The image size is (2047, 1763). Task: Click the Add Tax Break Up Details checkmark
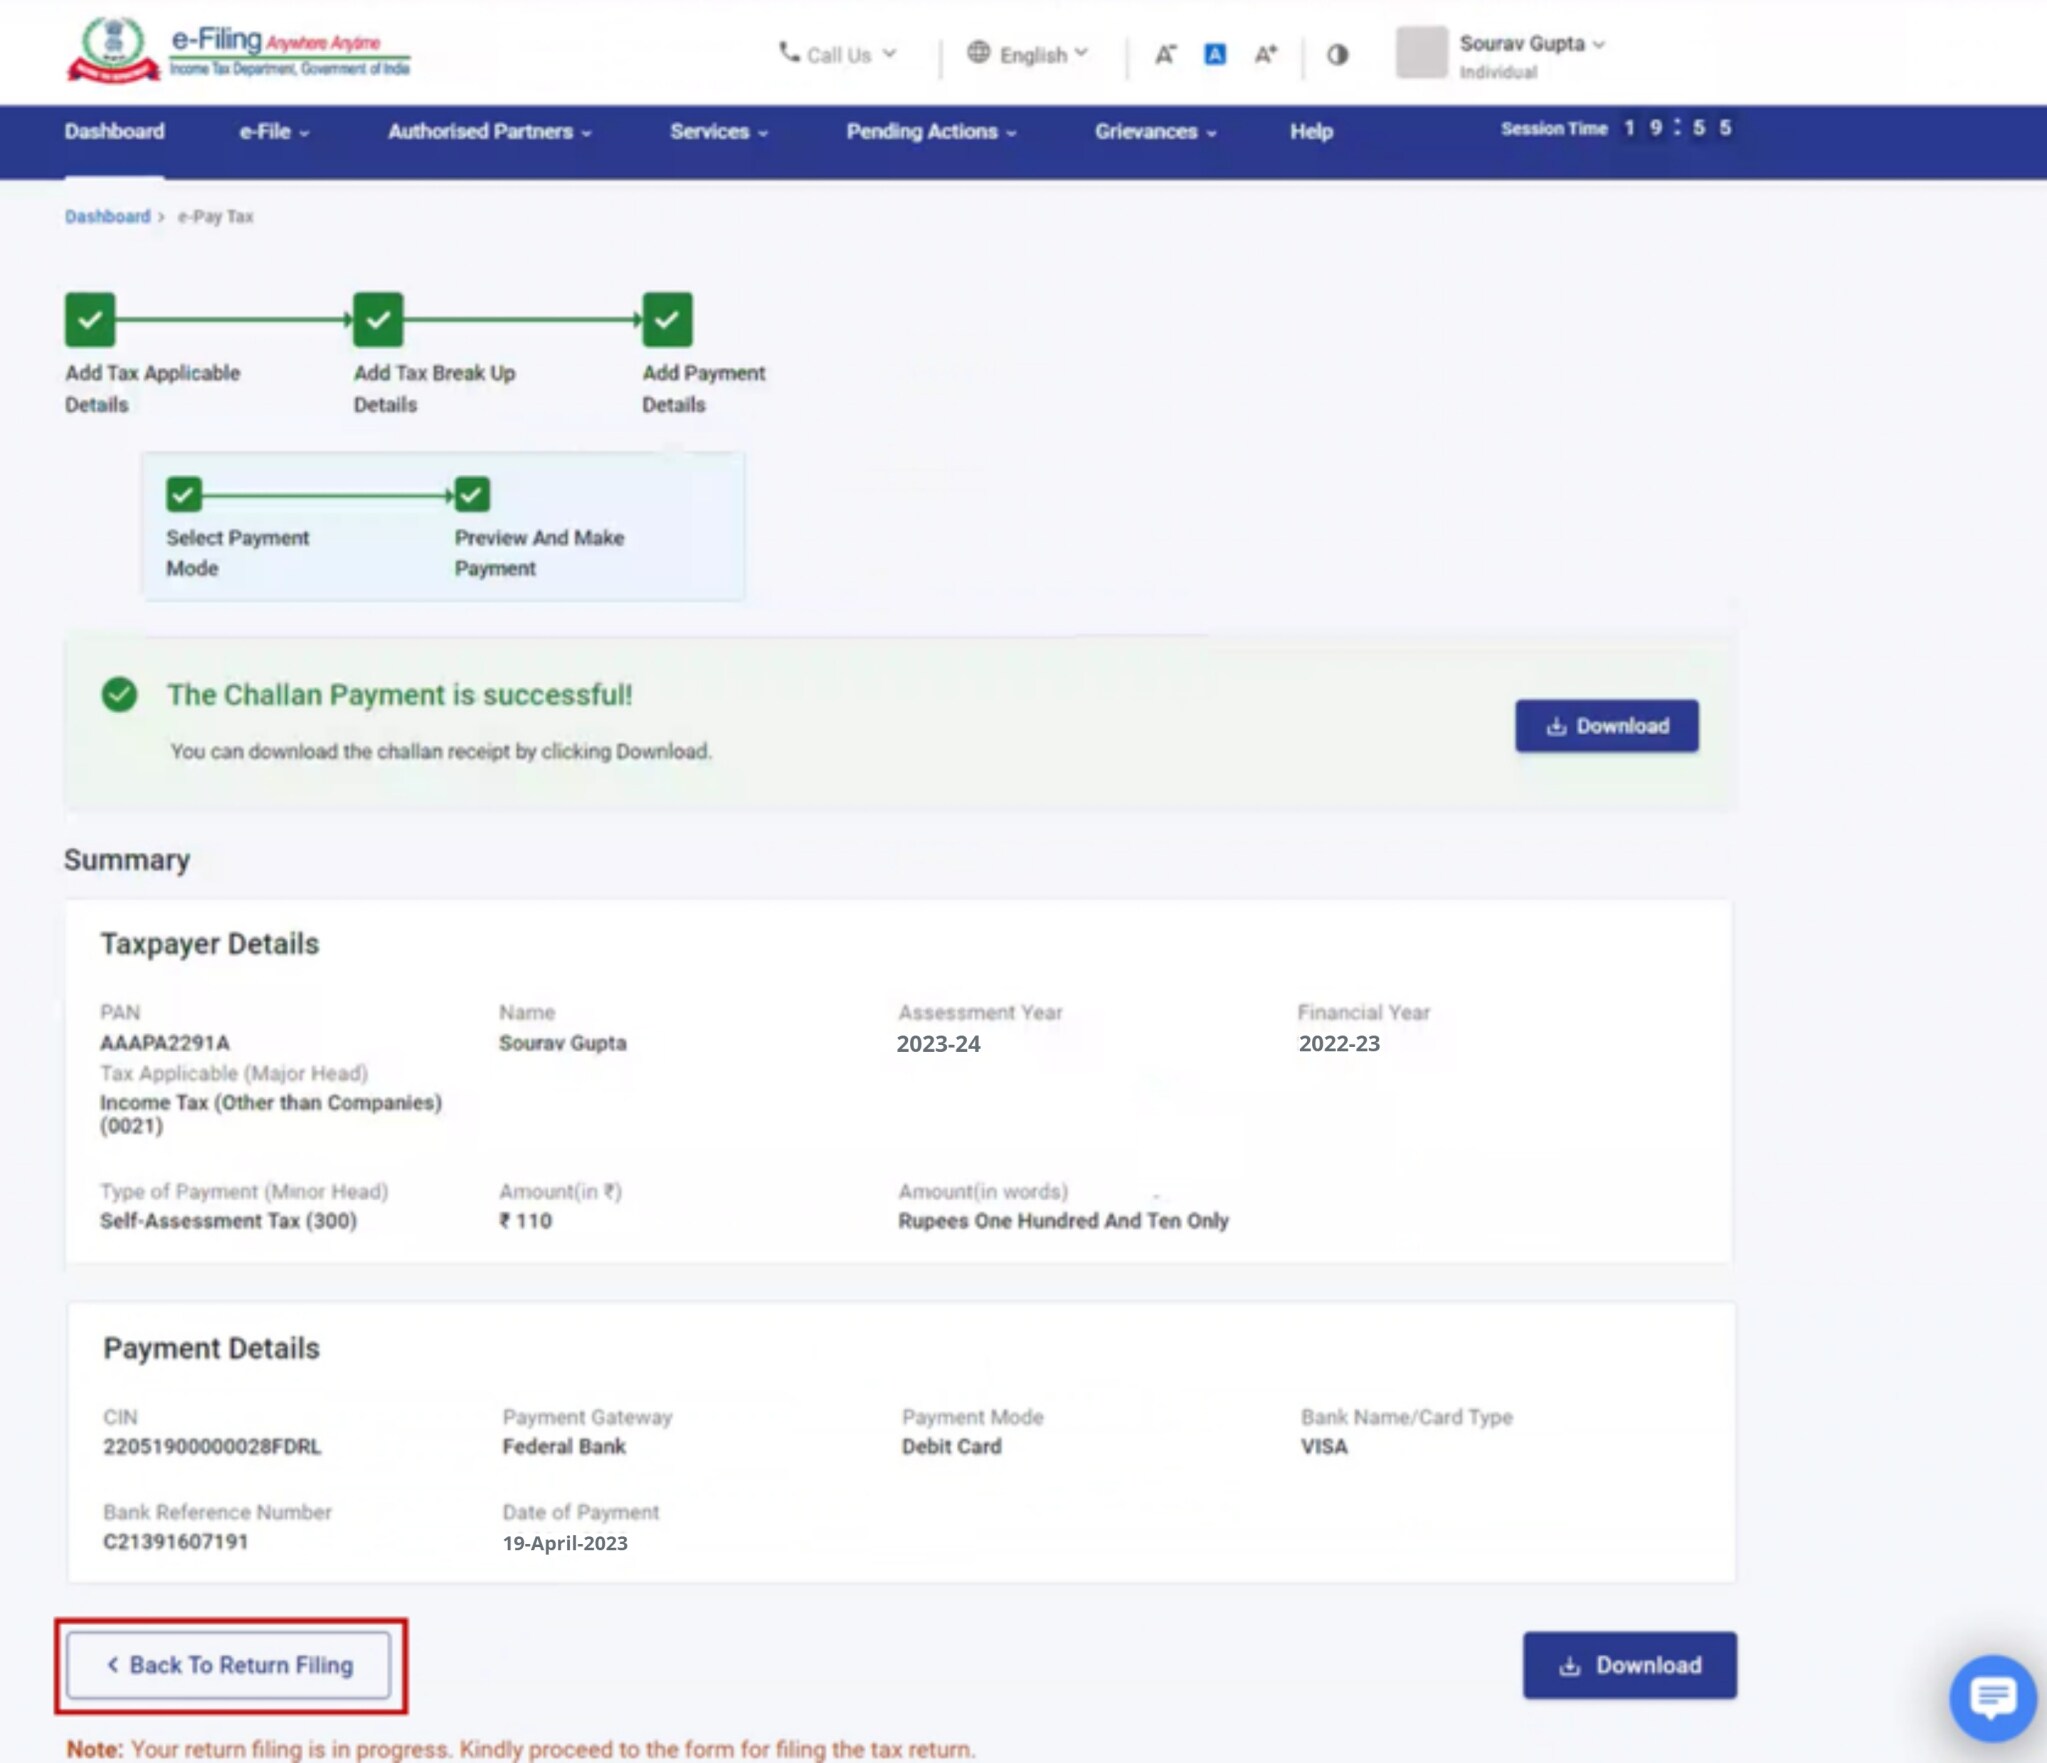click(378, 320)
